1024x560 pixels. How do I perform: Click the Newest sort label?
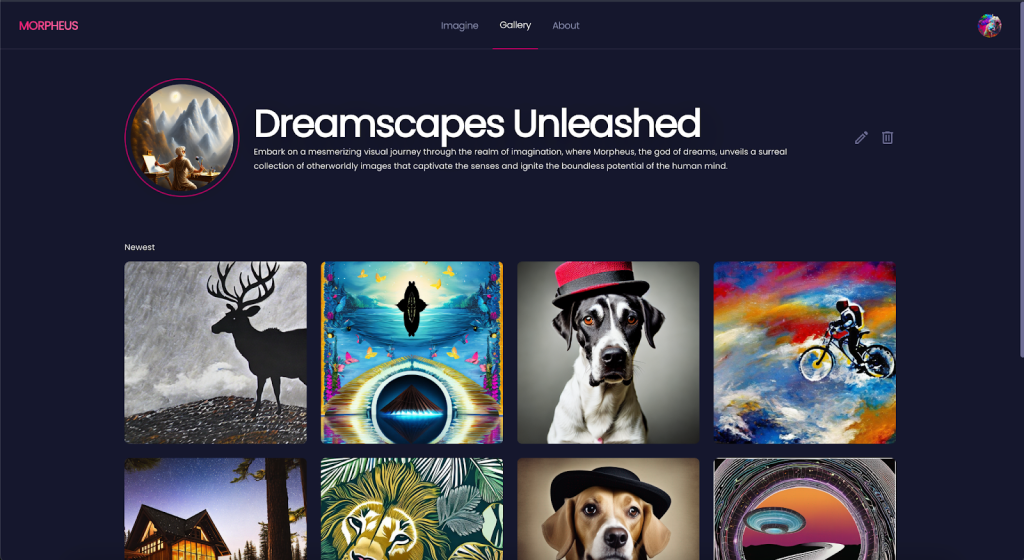pos(140,247)
